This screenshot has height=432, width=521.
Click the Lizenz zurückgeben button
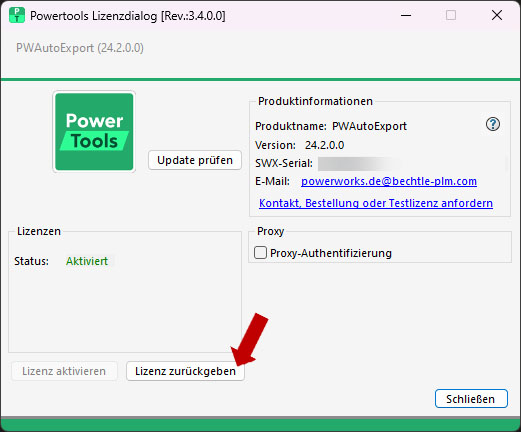pyautogui.click(x=185, y=371)
